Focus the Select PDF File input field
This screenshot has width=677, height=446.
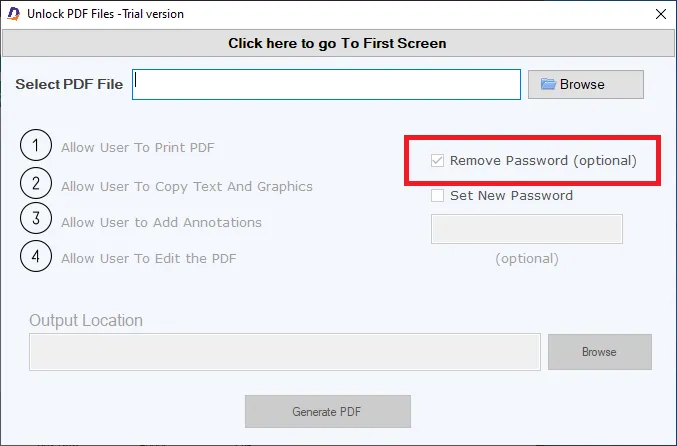pyautogui.click(x=326, y=84)
